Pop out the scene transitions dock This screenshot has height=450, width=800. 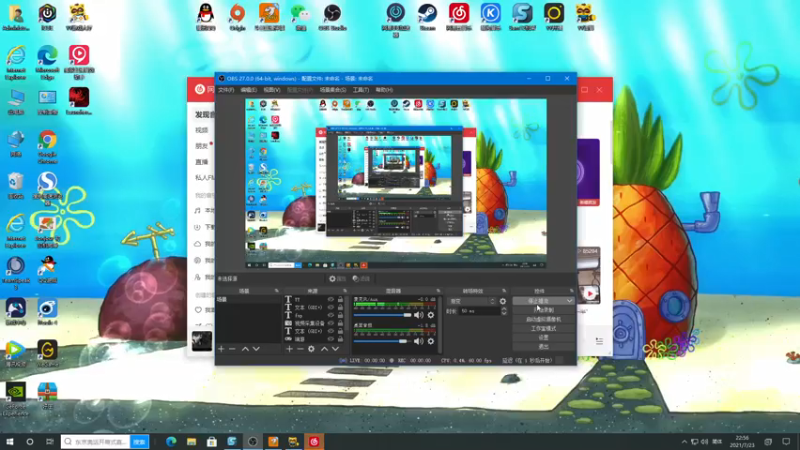click(504, 291)
